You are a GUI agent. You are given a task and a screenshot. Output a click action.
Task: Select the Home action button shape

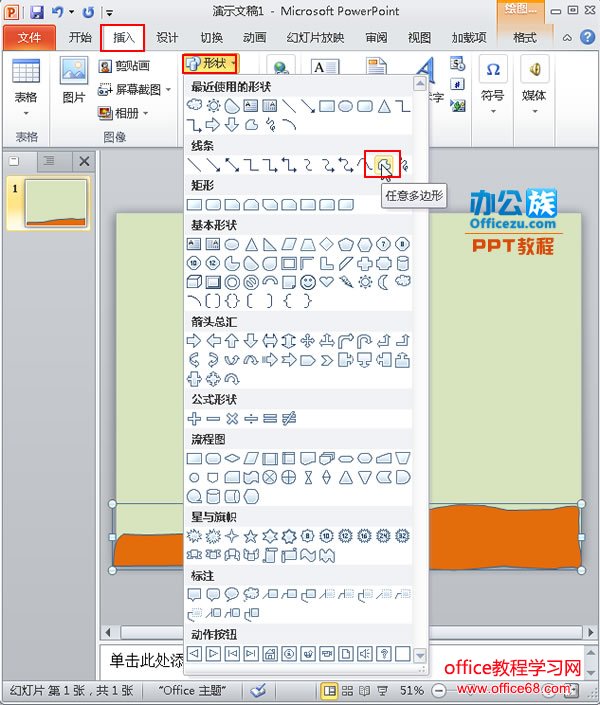270,653
